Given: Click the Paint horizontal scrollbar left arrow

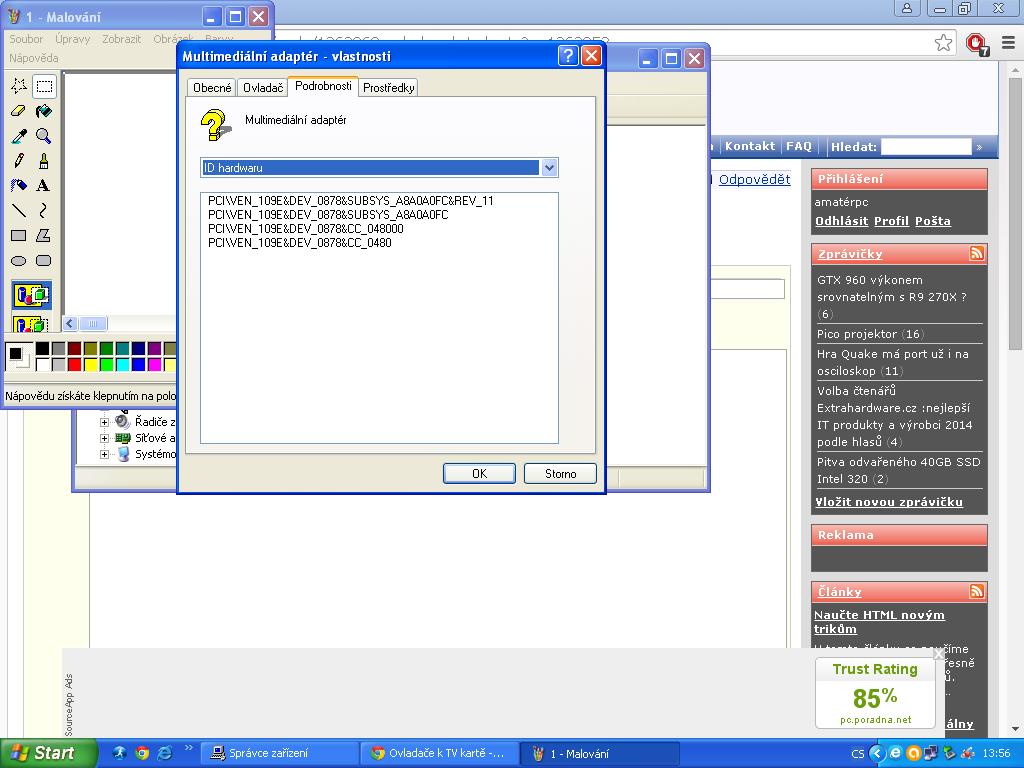Looking at the screenshot, I should coord(71,323).
